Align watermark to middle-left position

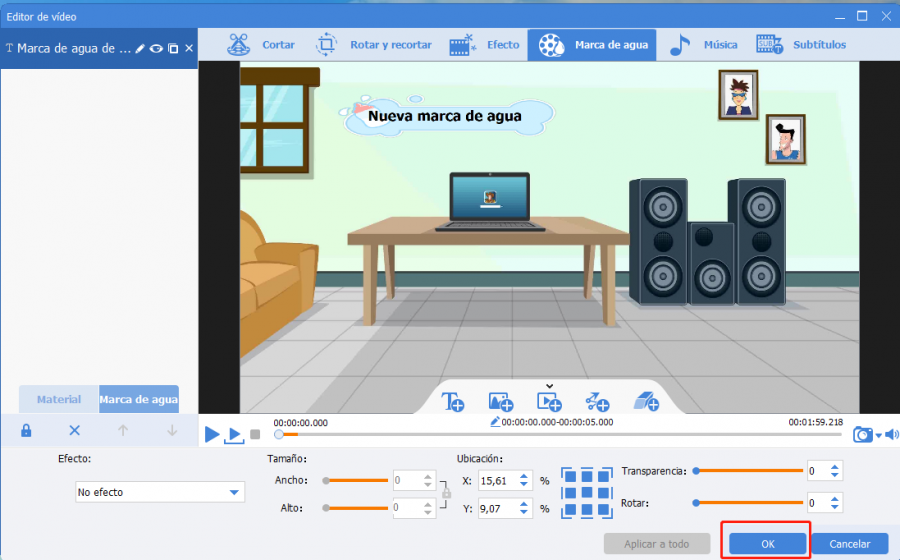click(x=569, y=493)
